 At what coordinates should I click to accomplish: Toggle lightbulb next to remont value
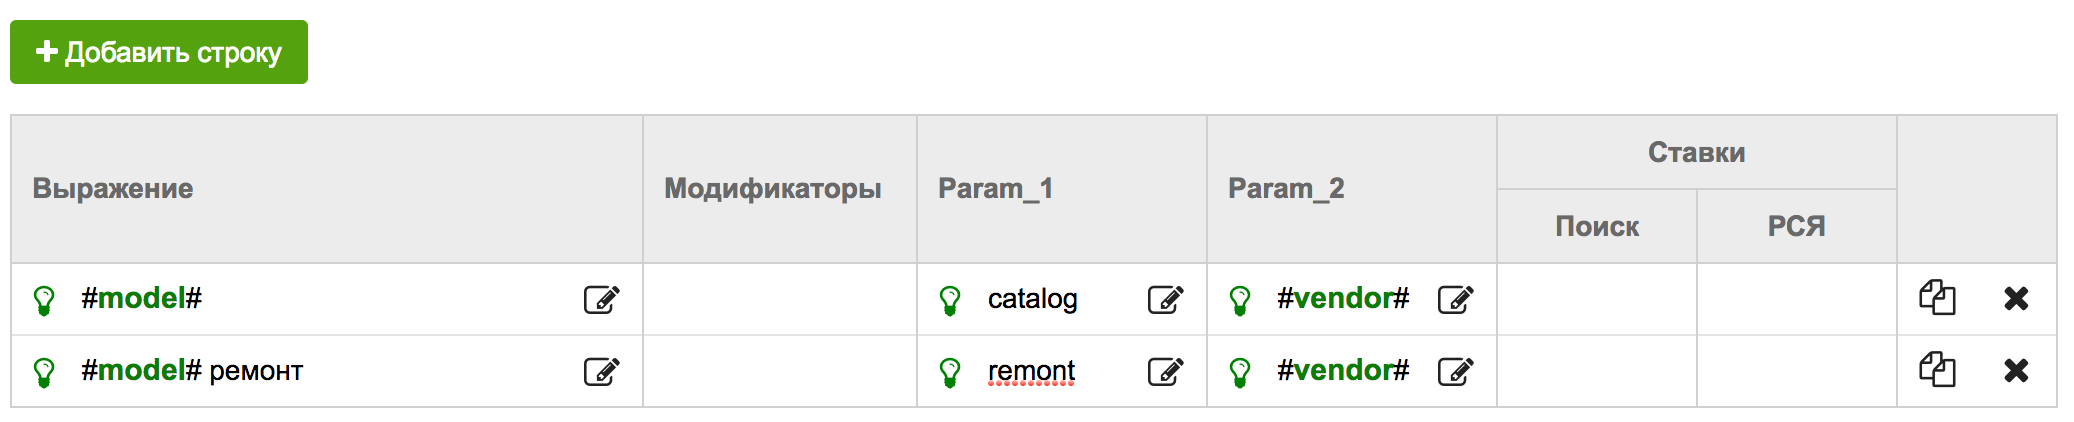pyautogui.click(x=950, y=372)
